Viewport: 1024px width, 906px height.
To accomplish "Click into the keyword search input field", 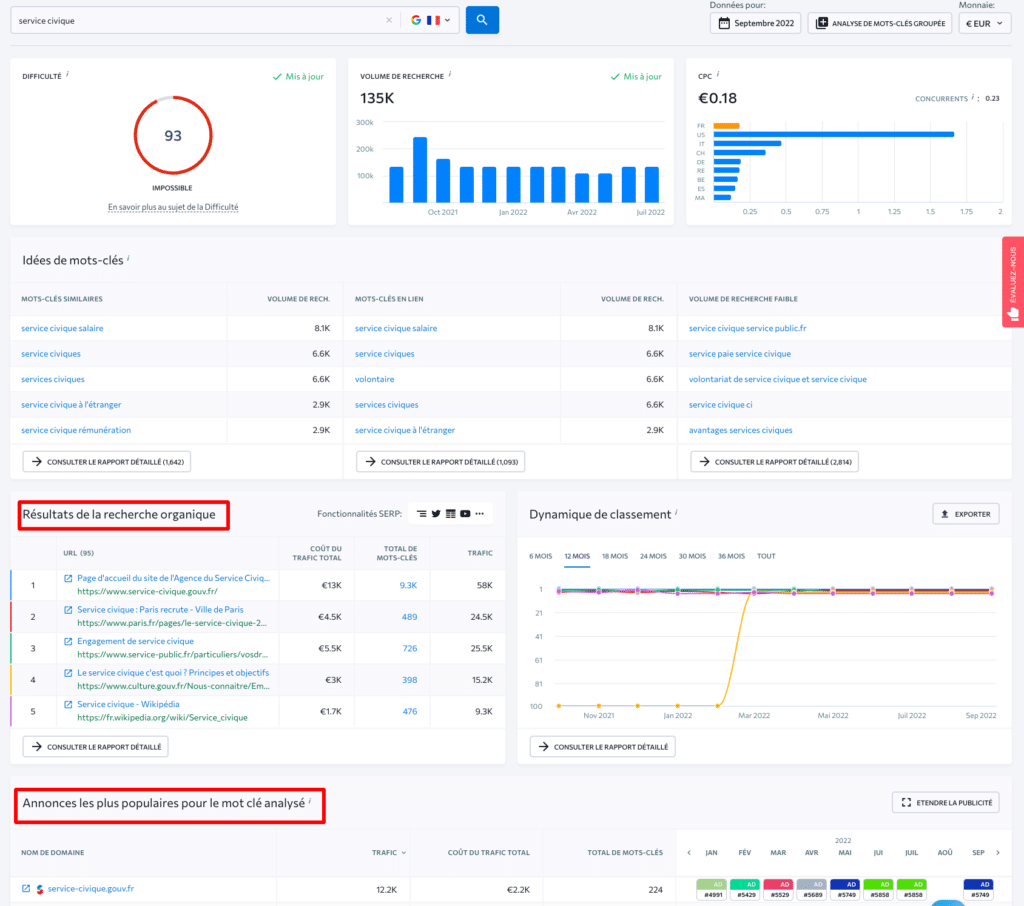I will coord(200,20).
